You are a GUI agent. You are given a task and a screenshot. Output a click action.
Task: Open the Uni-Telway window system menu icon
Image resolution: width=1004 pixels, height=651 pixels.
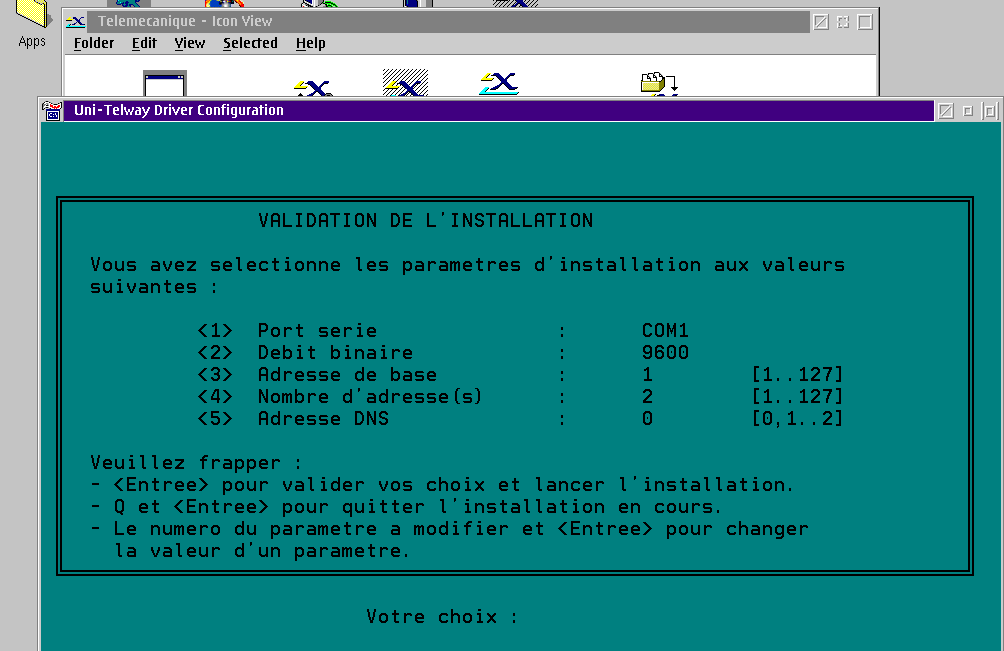[x=52, y=111]
